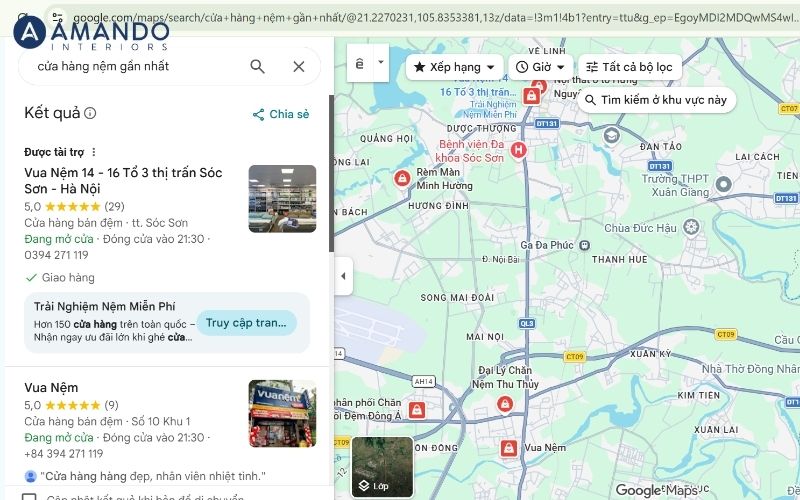Click the Vua Nệm pin on the map
Screen dimensions: 800x500
[x=509, y=448]
